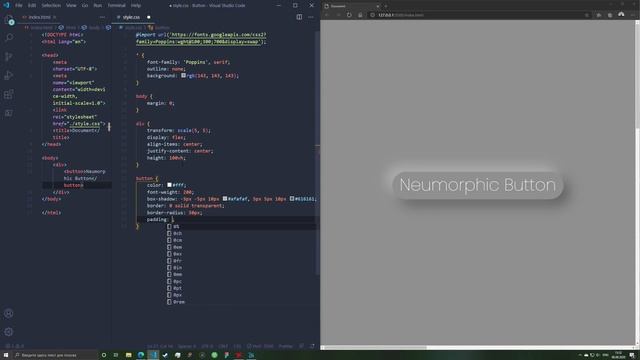Open the Selection menu

coord(51,6)
